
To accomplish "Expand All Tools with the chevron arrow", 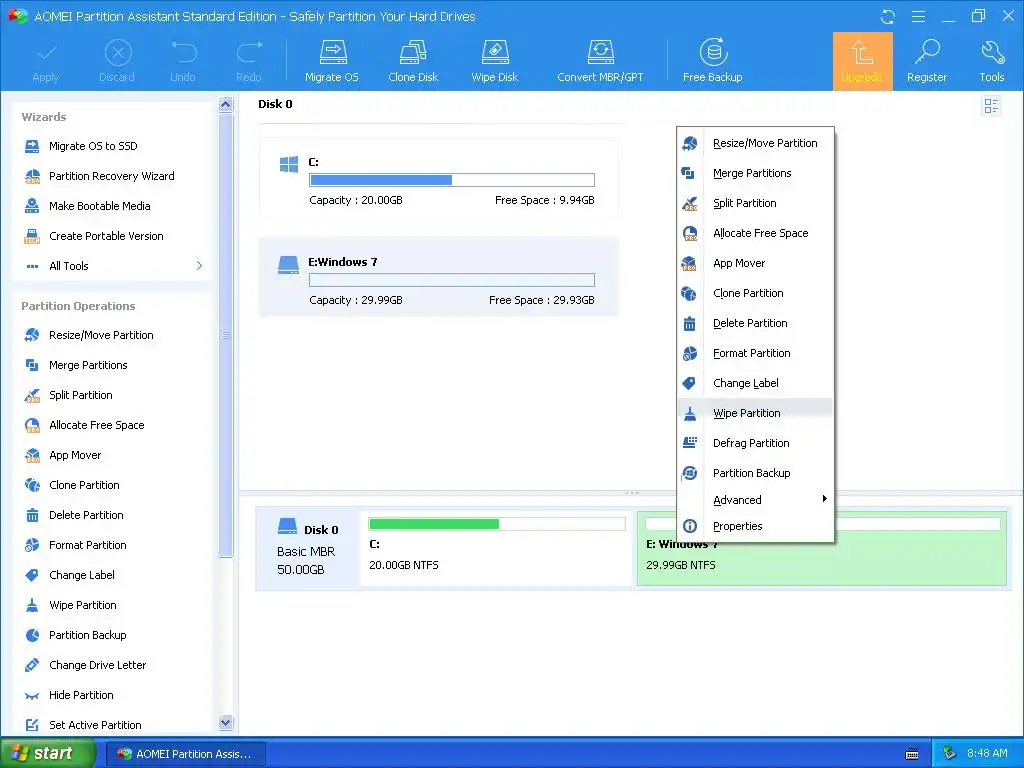I will (199, 266).
